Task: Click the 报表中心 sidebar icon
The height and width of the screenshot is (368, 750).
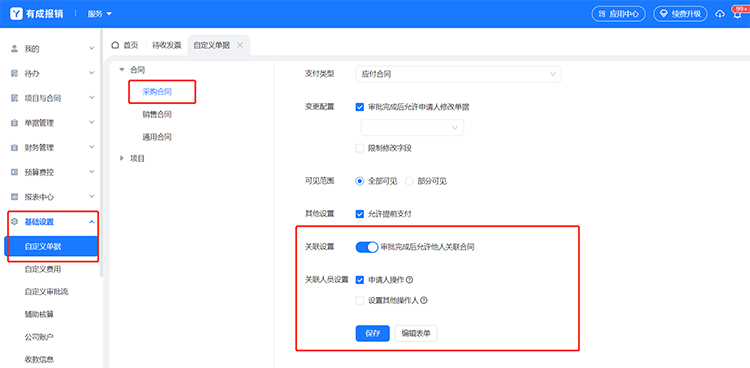Action: tap(14, 197)
